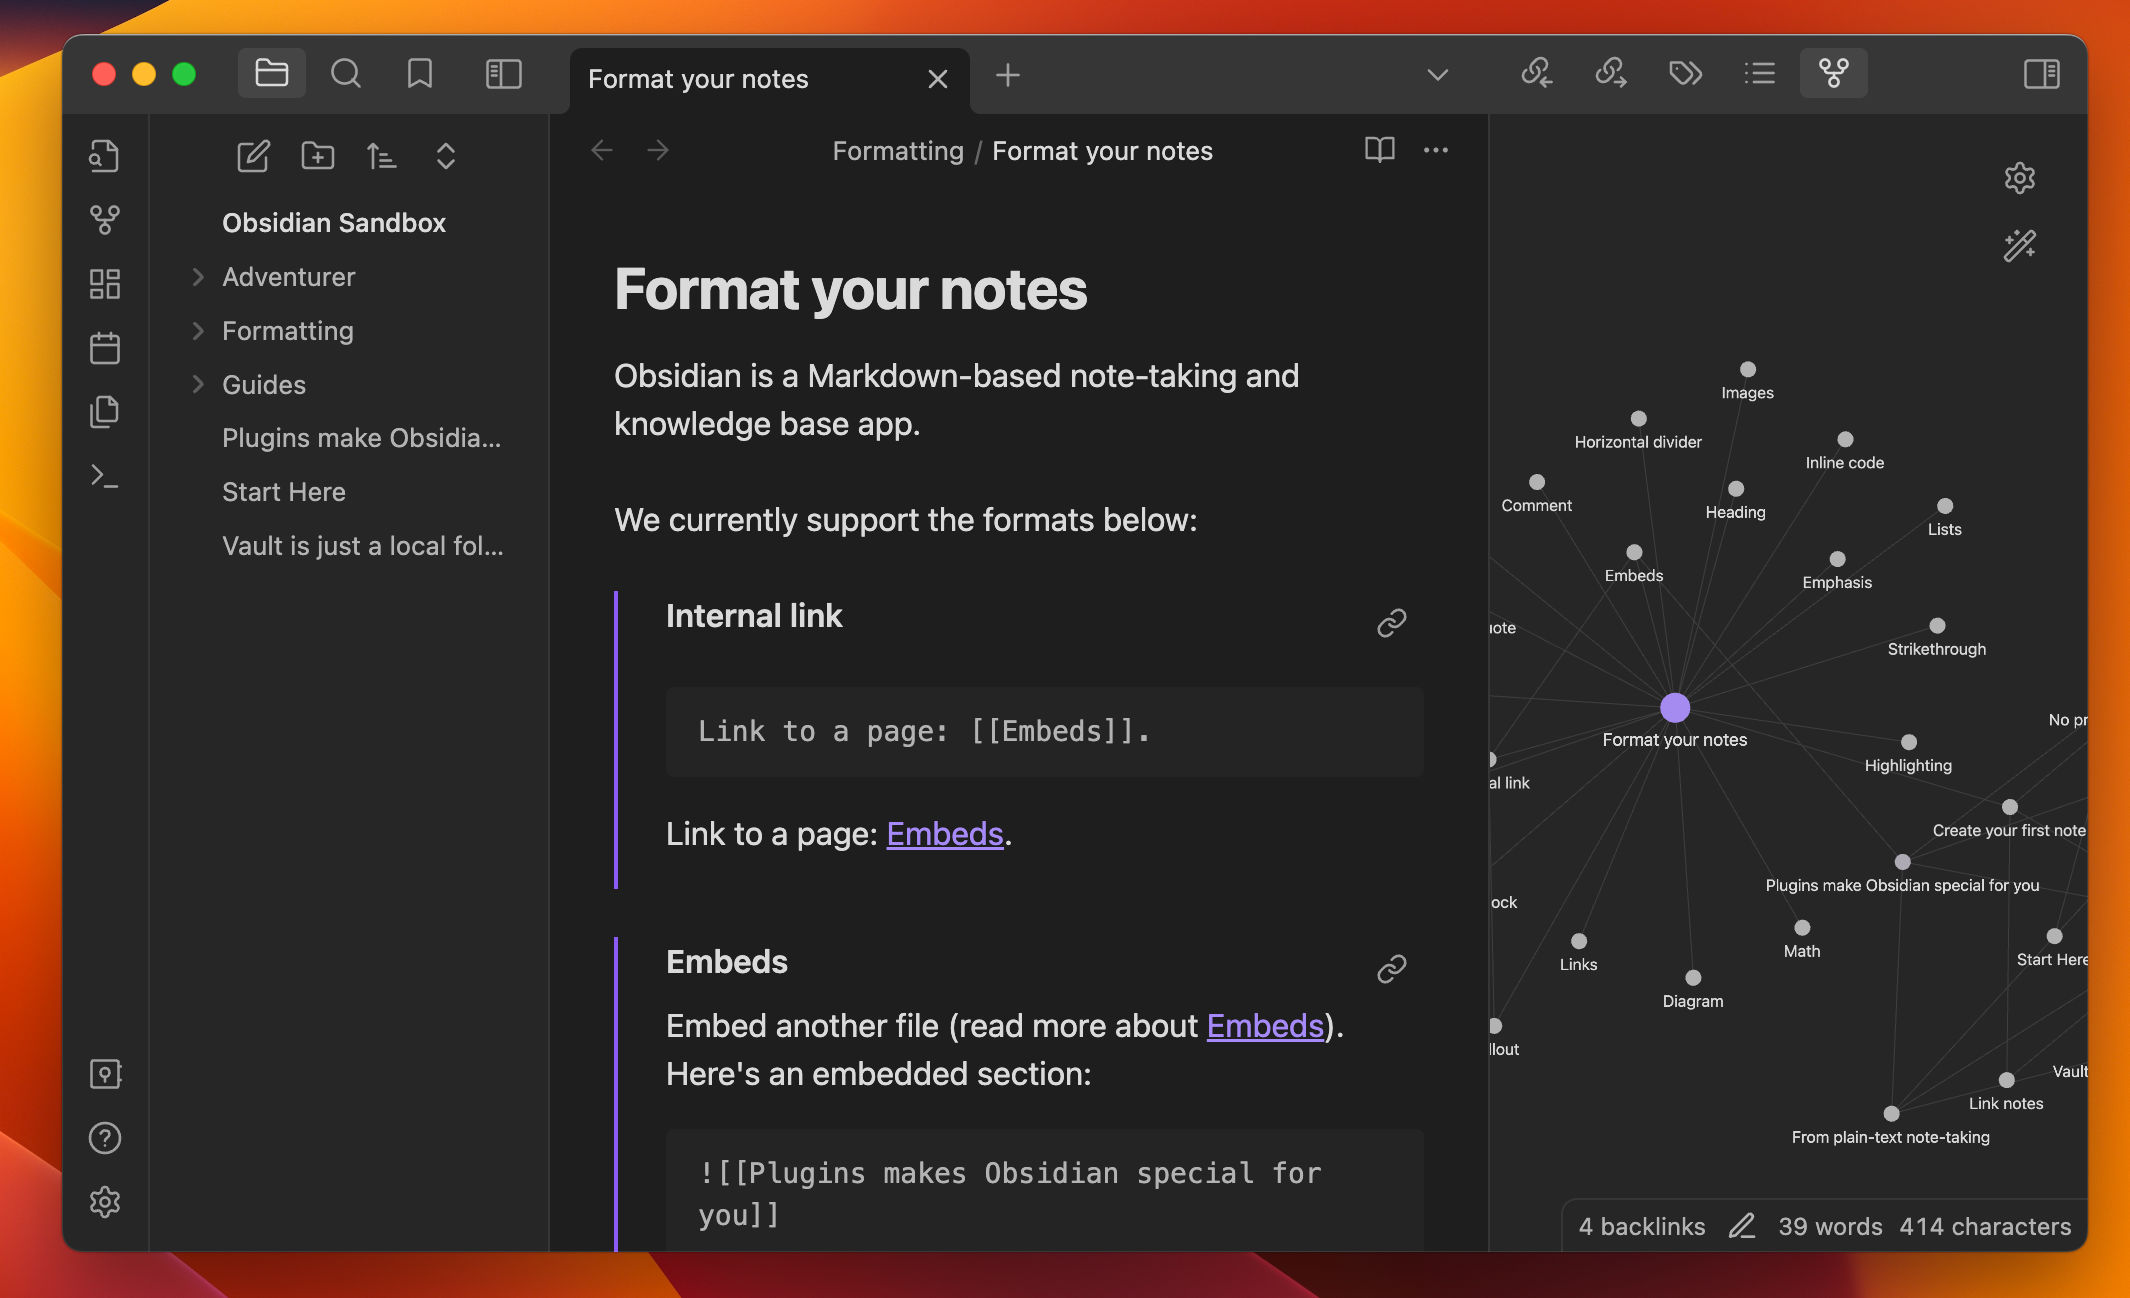Viewport: 2130px width, 1298px height.
Task: Insert template ribbon icon
Action: (x=105, y=412)
